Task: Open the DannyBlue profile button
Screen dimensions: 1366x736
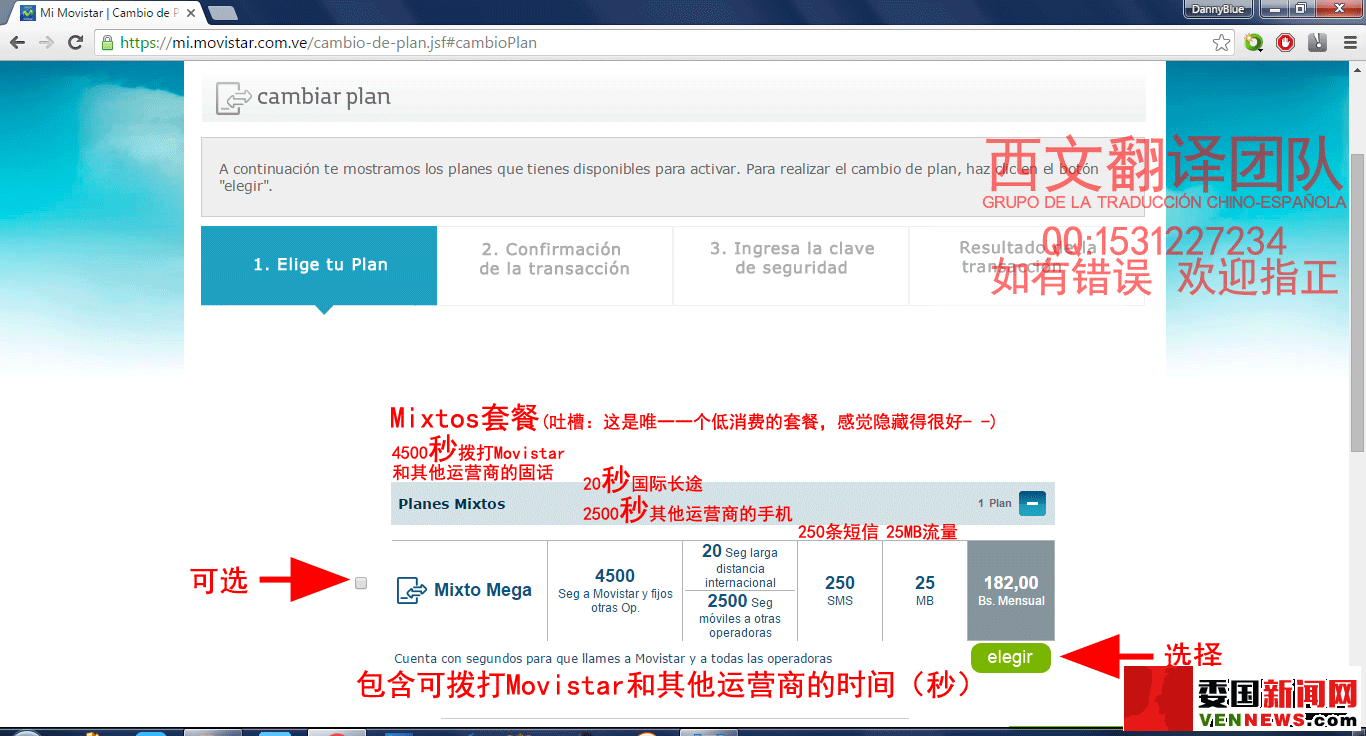Action: coord(1218,9)
